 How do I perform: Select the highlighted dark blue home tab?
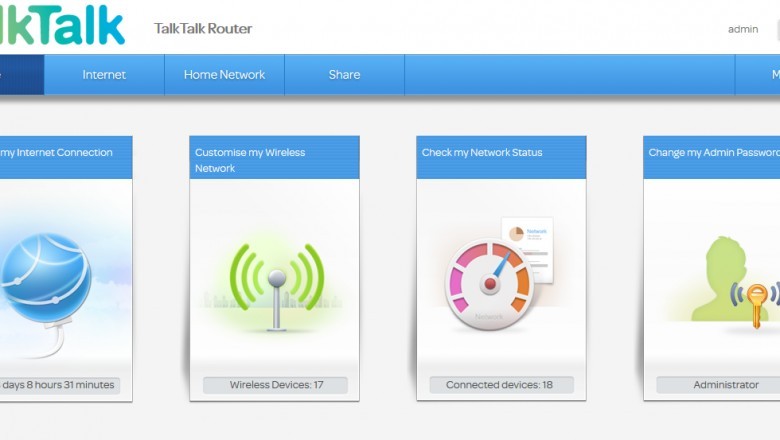pos(22,75)
